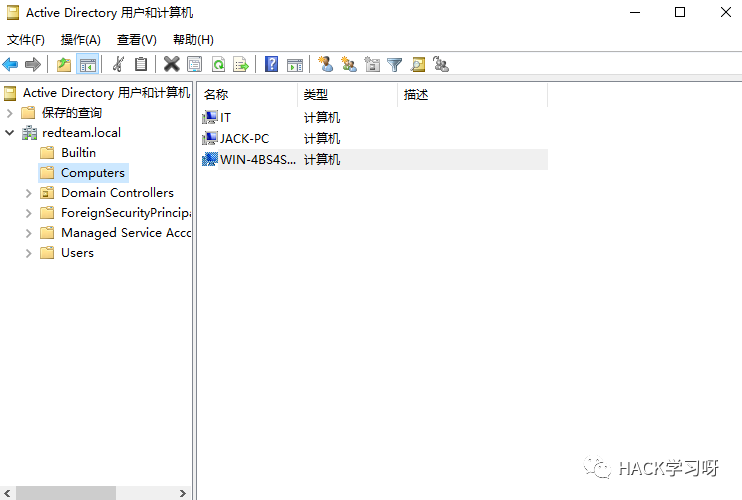Click the Copy clipboard icon

(x=141, y=64)
